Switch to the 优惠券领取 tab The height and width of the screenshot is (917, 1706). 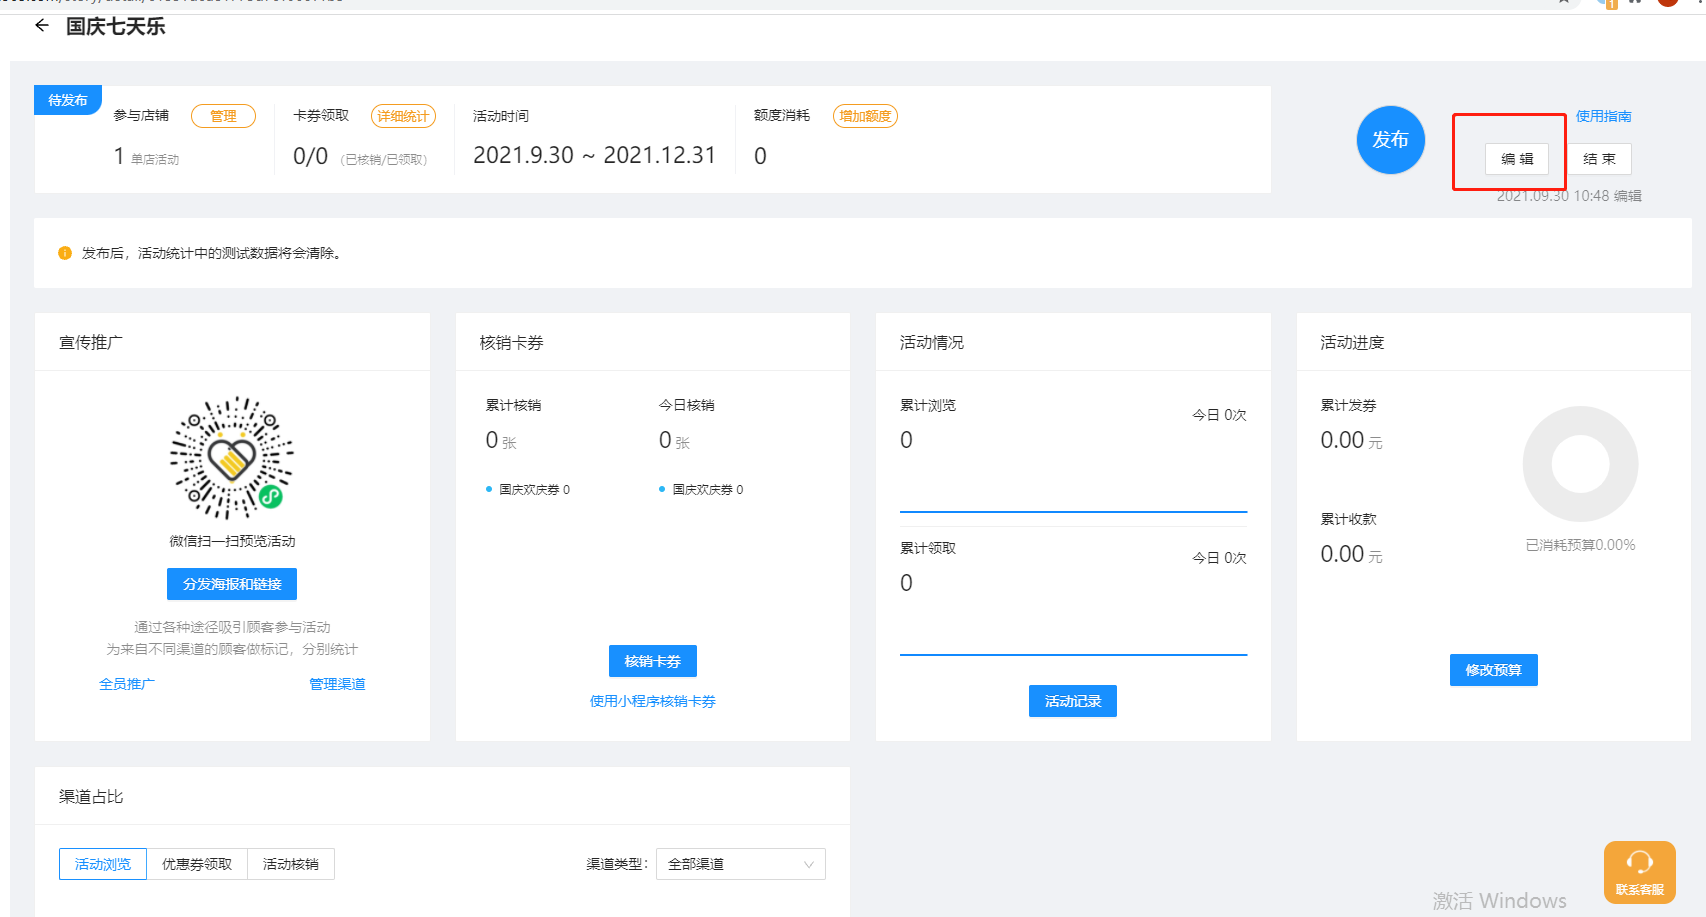coord(197,864)
